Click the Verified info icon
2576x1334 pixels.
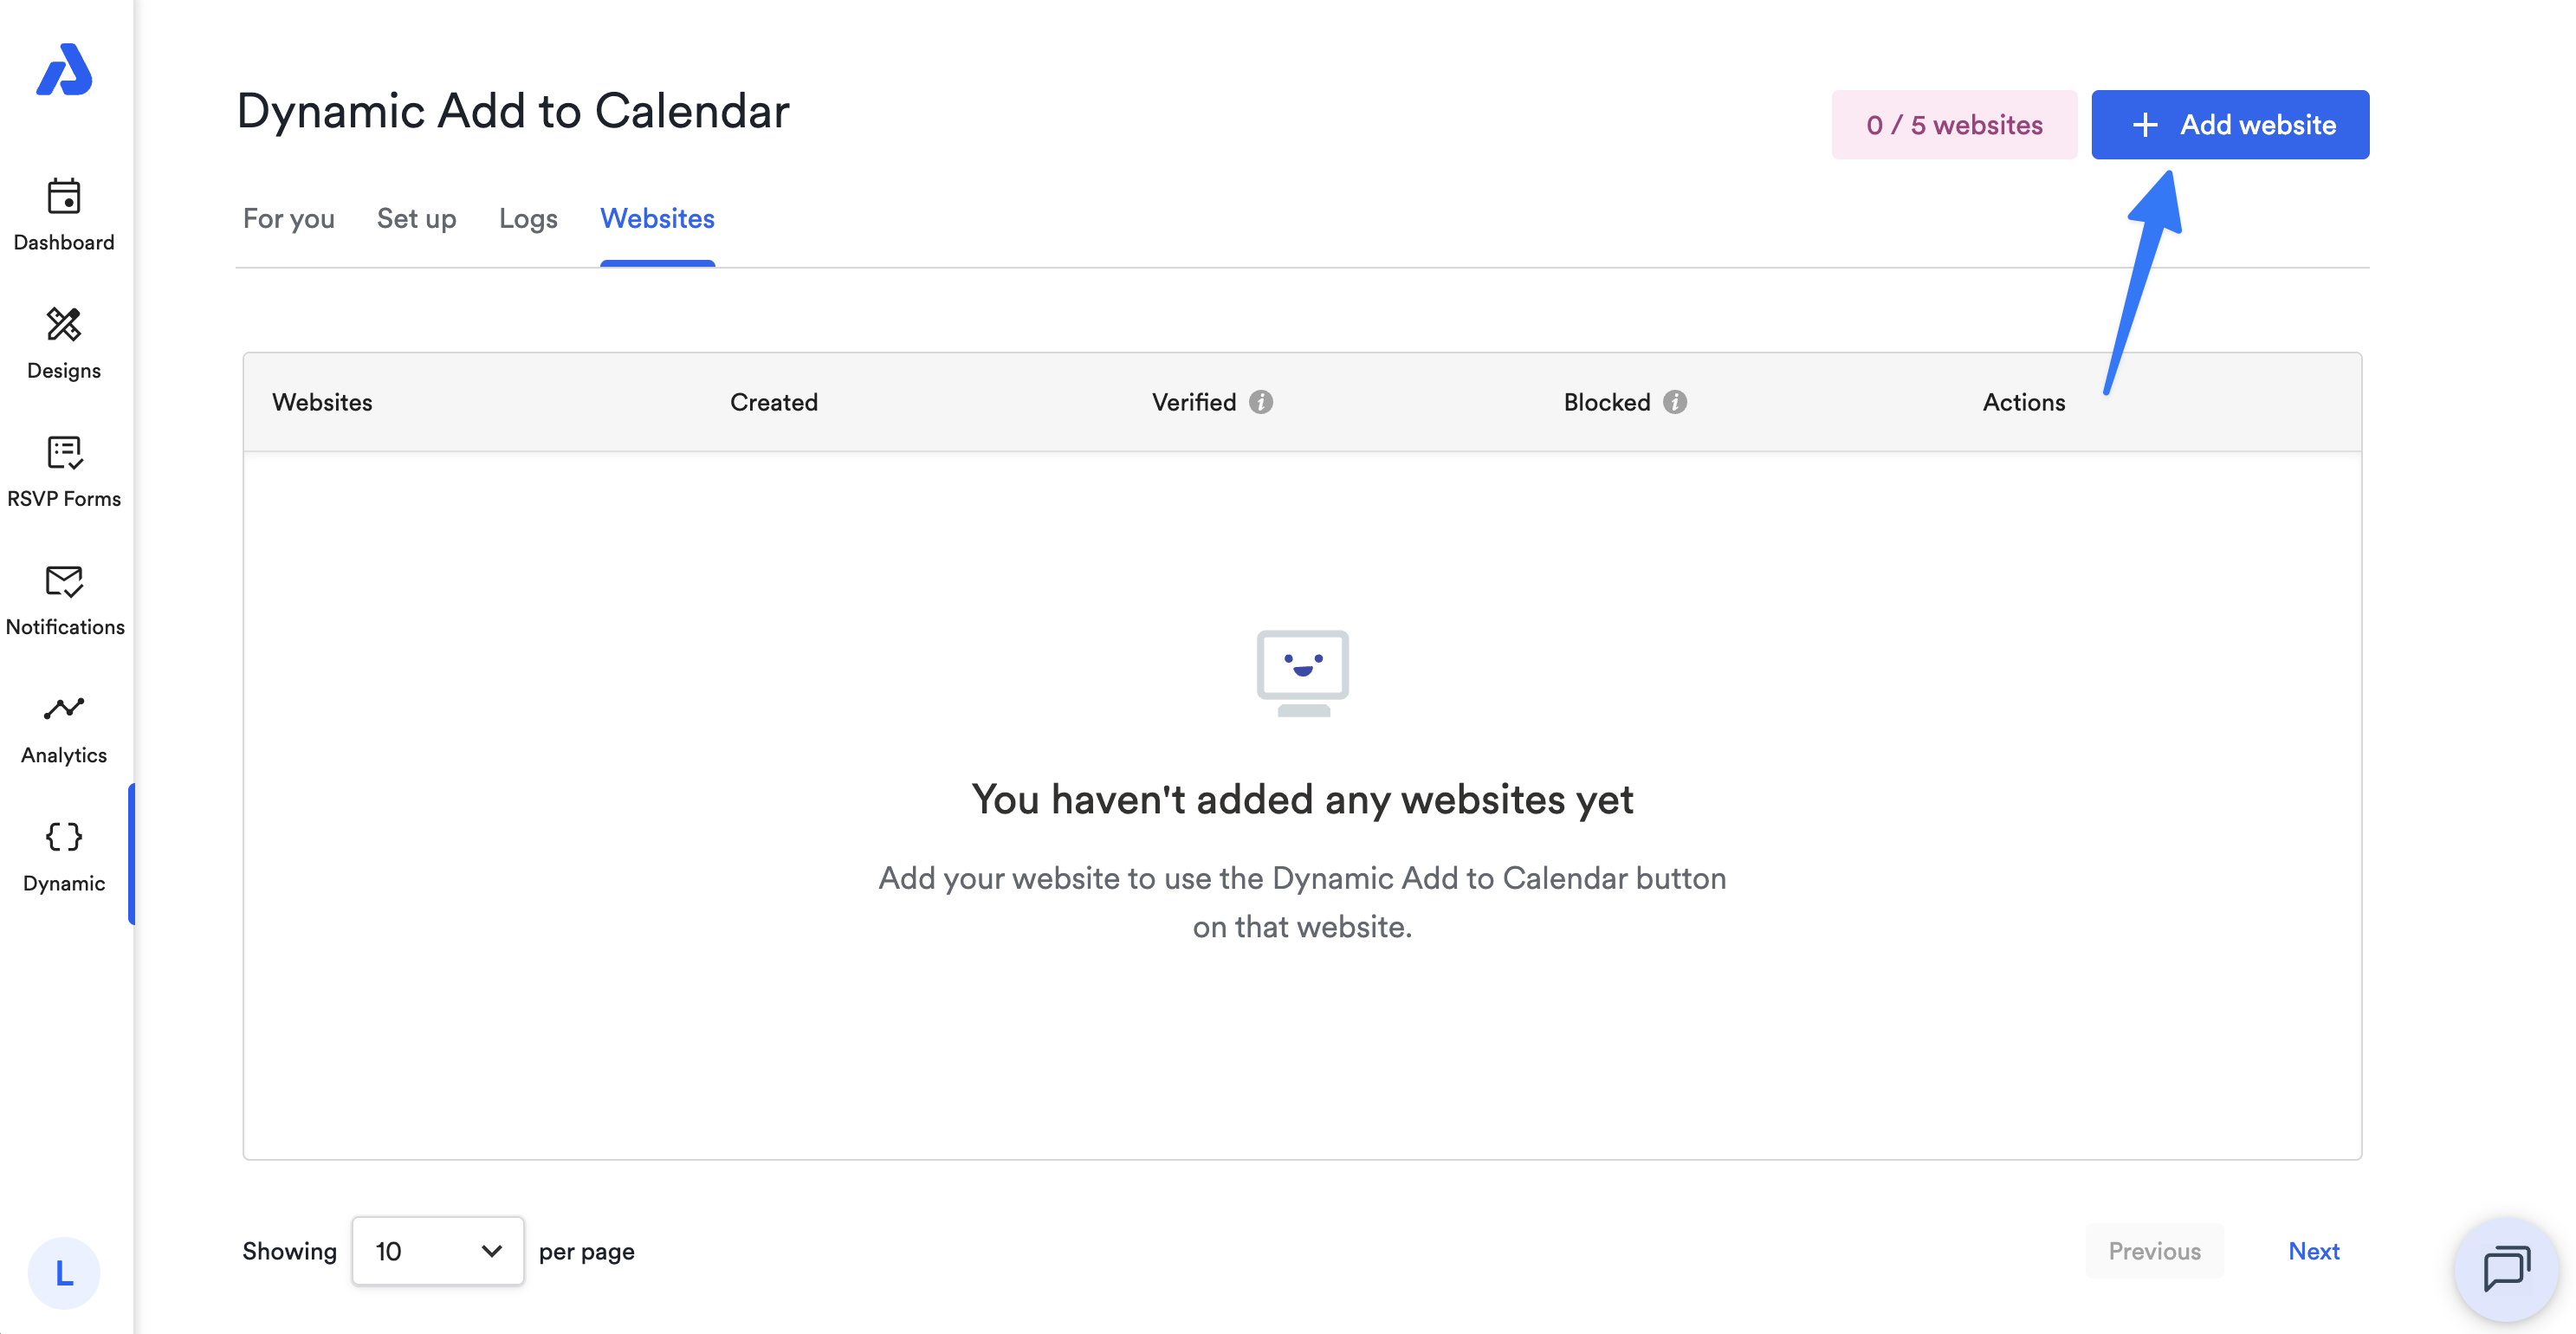(1261, 402)
